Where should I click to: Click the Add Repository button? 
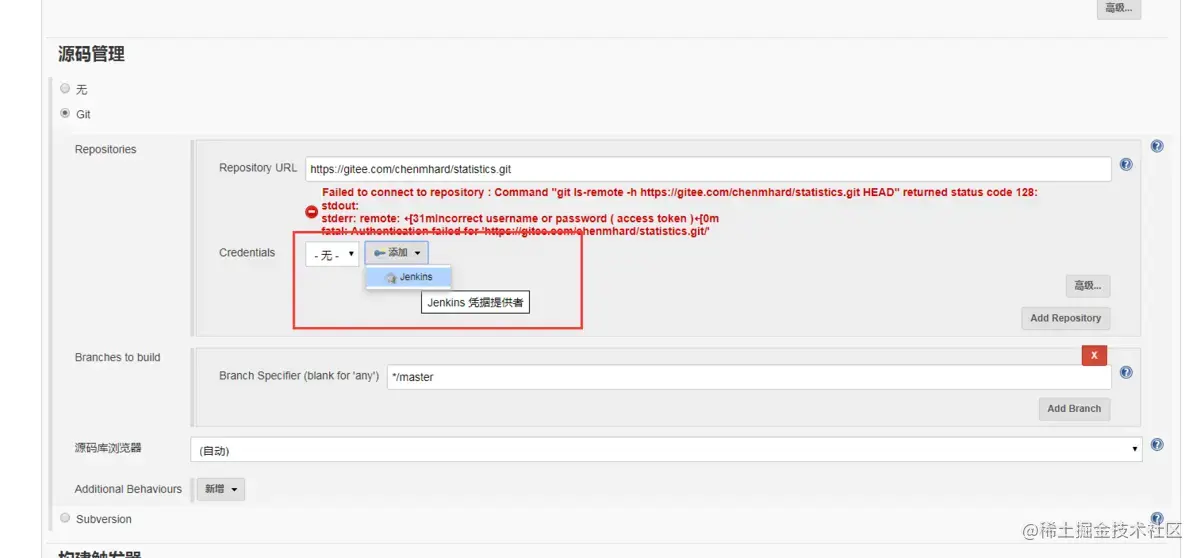pos(1065,318)
